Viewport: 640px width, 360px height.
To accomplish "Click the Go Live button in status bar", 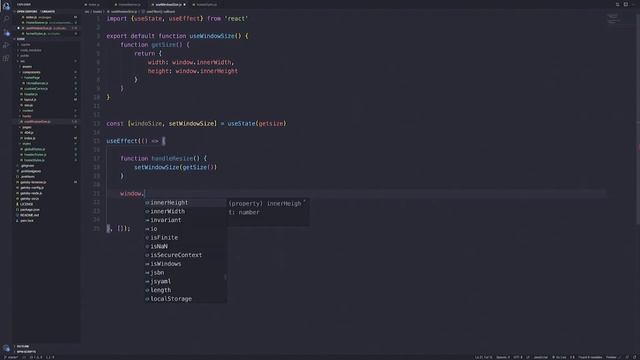I will click(559, 358).
